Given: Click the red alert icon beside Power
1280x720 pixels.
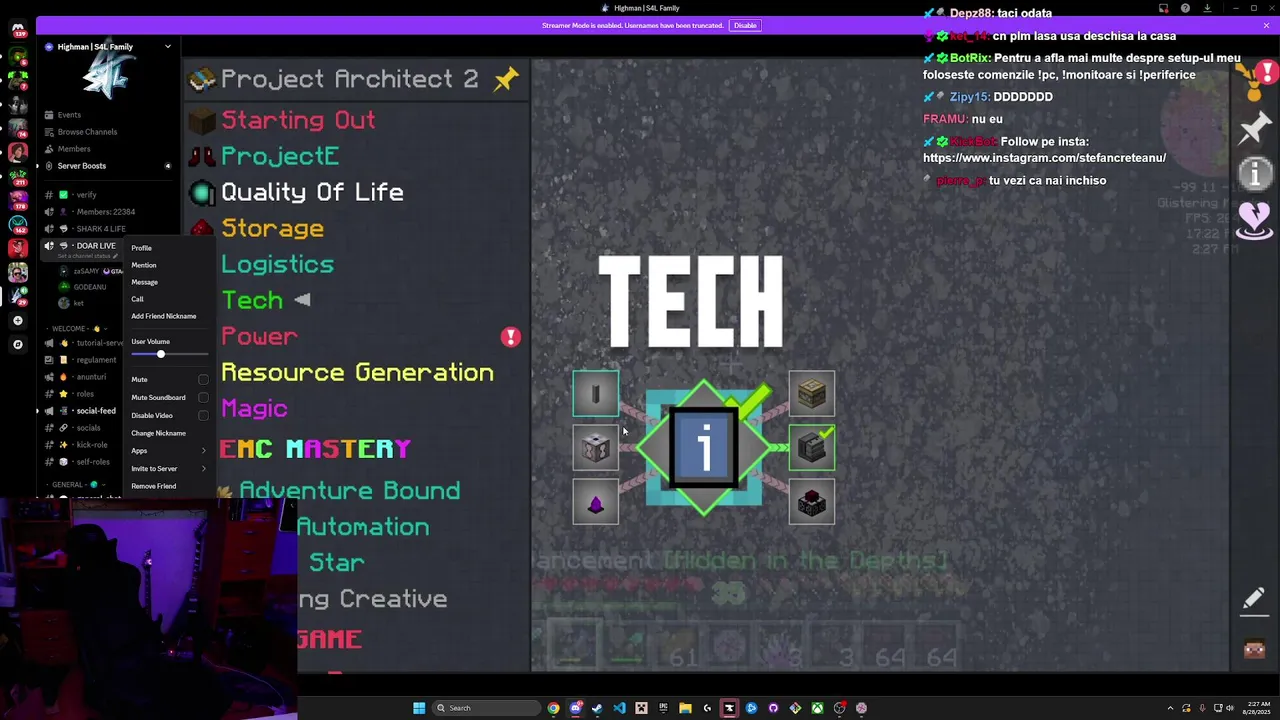Looking at the screenshot, I should click(x=511, y=337).
